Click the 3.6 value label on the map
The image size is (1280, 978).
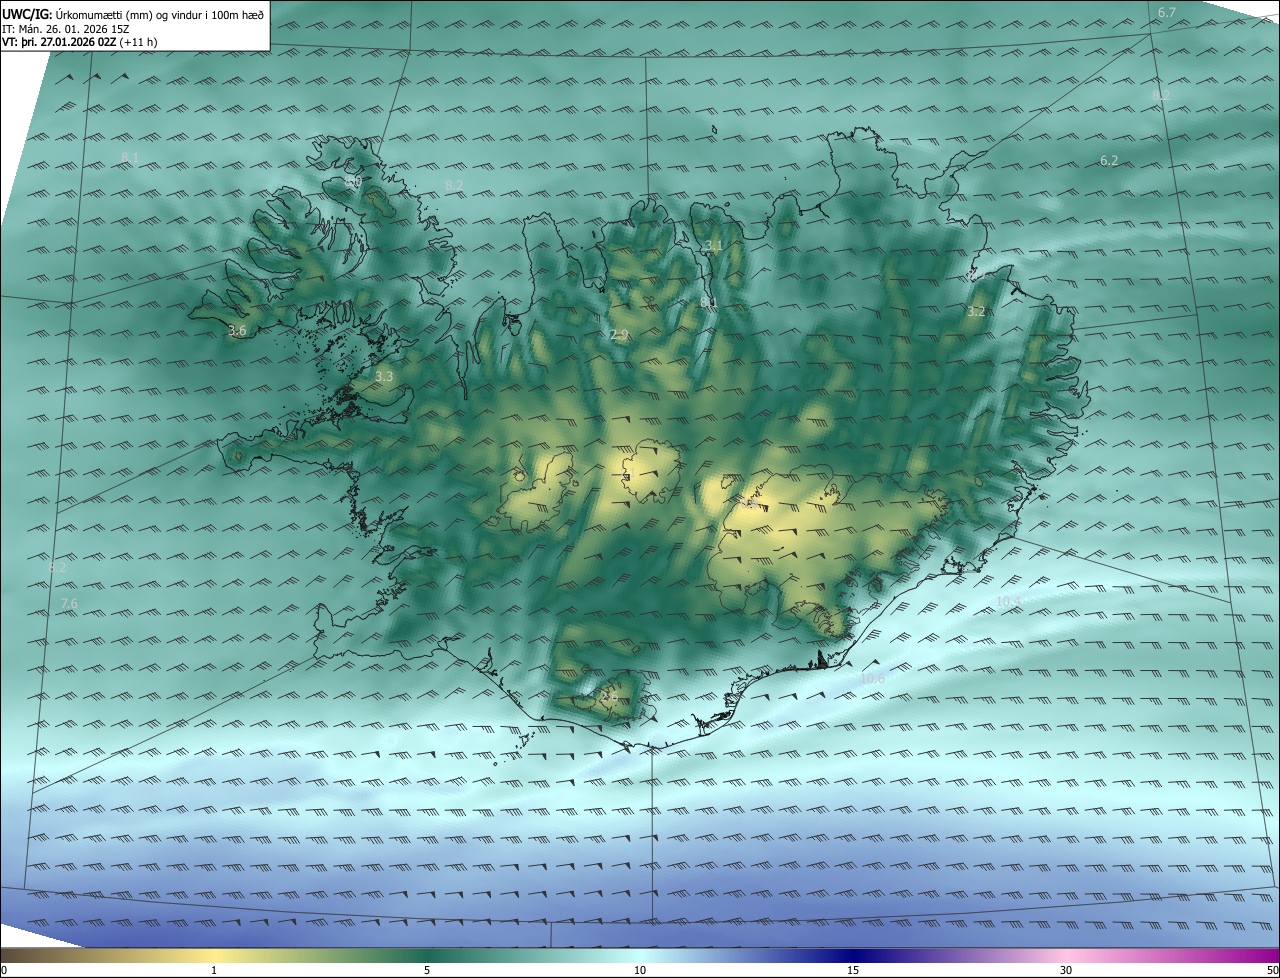pyautogui.click(x=237, y=330)
